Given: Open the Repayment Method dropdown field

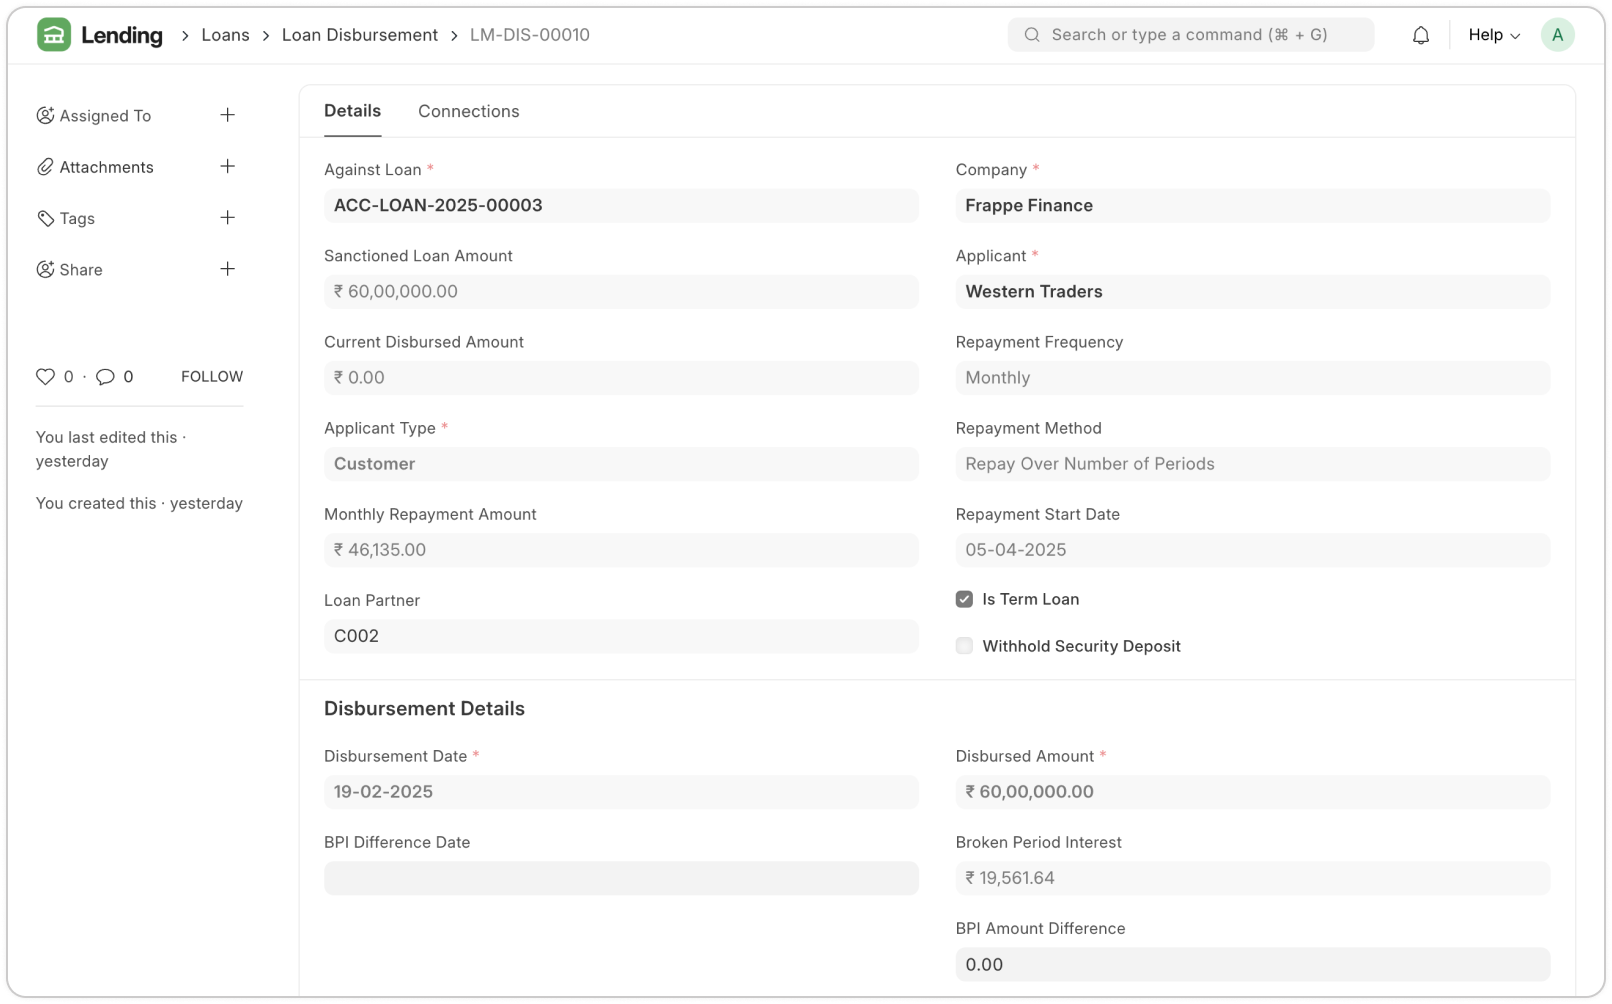Looking at the screenshot, I should click(x=1252, y=464).
